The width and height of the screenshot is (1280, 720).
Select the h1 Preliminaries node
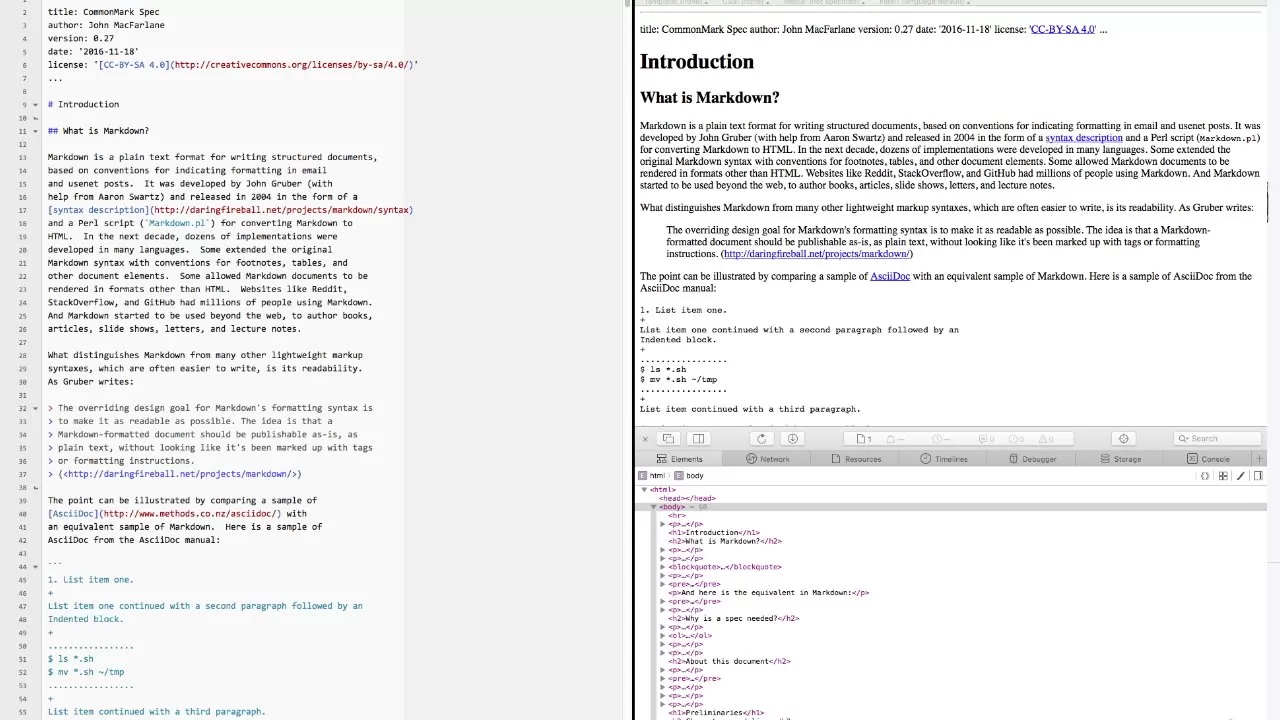pos(715,712)
